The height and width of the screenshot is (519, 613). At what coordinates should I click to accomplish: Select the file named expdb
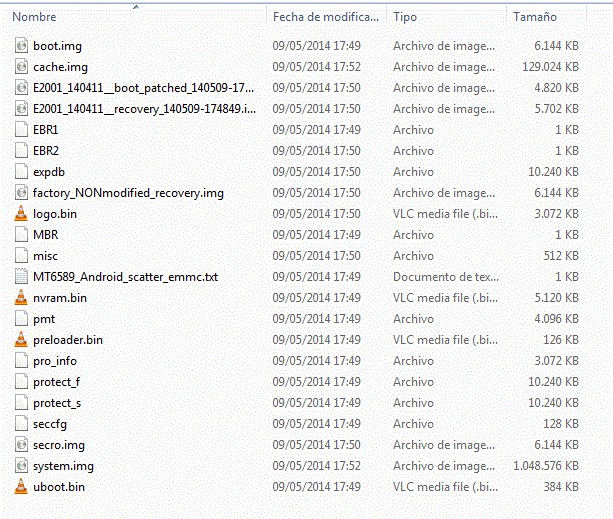tap(49, 172)
